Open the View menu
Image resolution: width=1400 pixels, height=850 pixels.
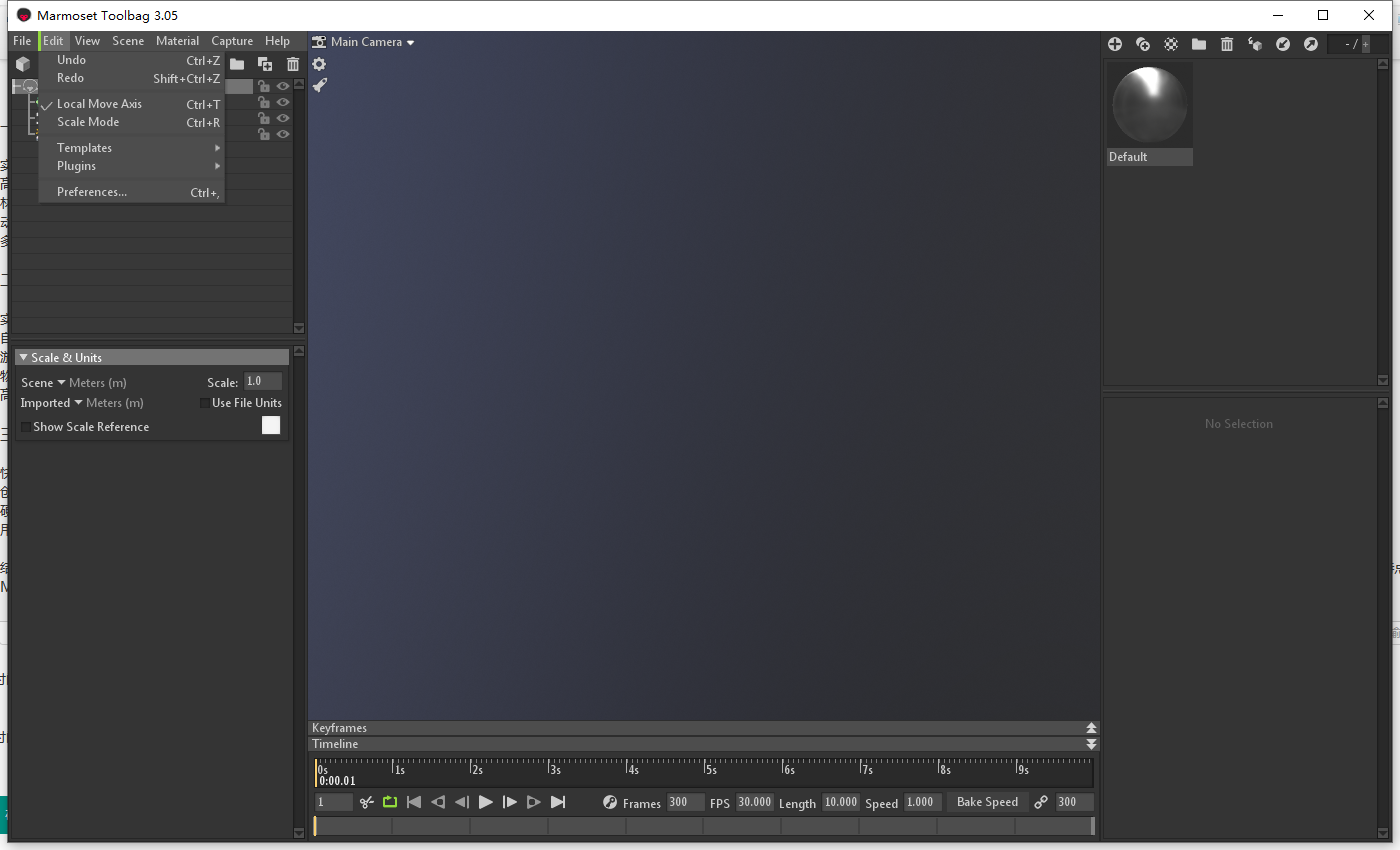pyautogui.click(x=88, y=41)
